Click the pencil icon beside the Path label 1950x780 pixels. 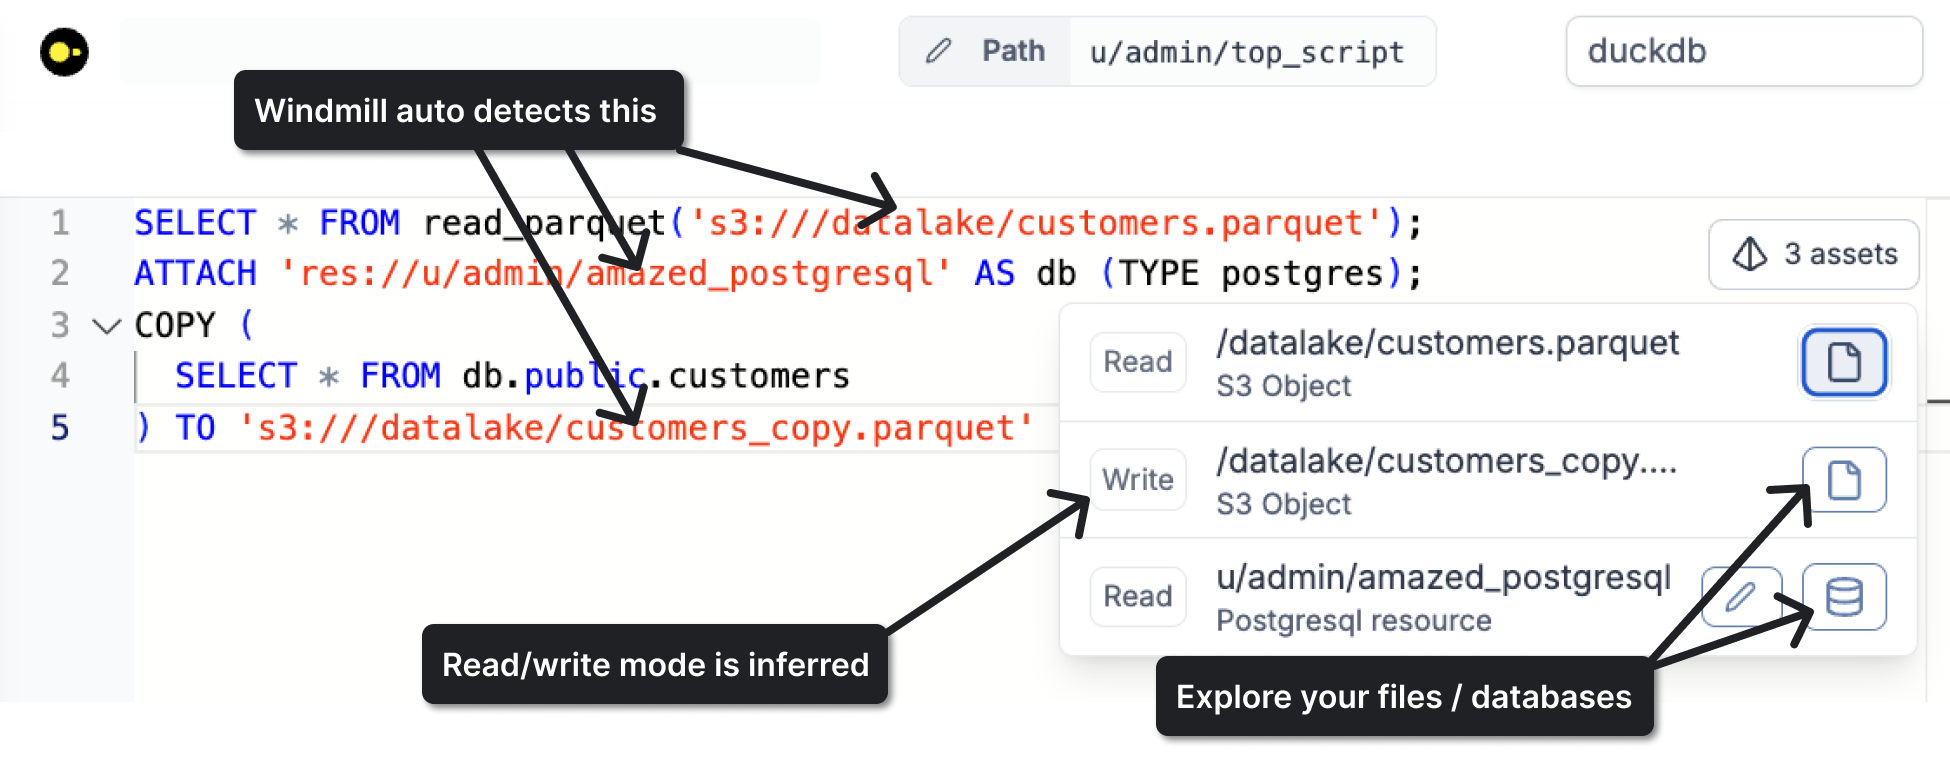[938, 51]
